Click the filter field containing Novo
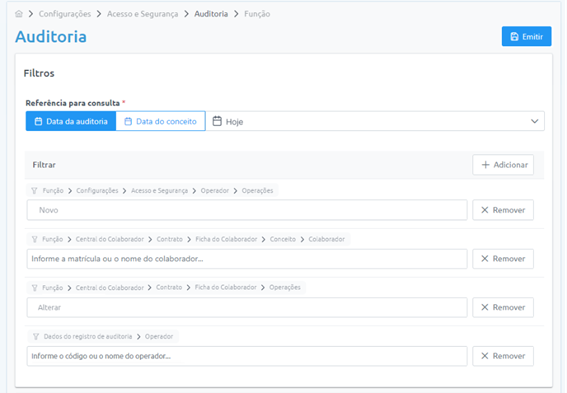The height and width of the screenshot is (393, 567). 247,210
